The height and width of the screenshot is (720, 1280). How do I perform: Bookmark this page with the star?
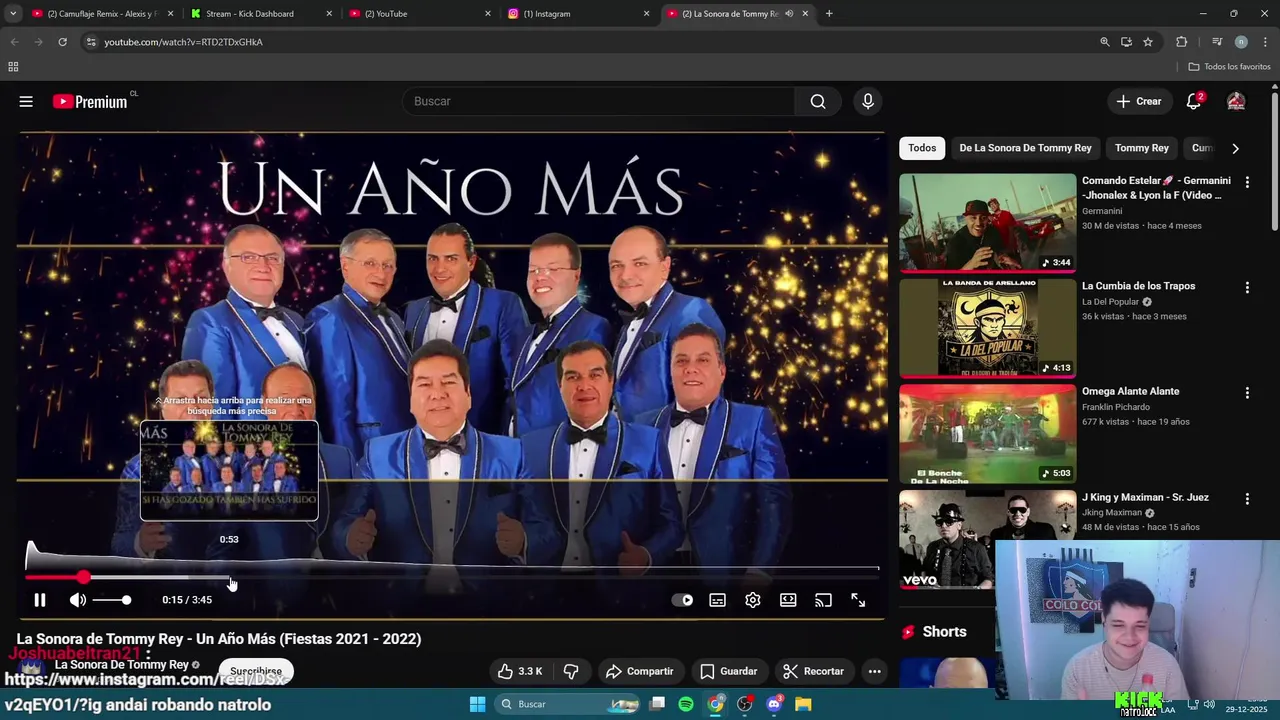tap(1148, 42)
